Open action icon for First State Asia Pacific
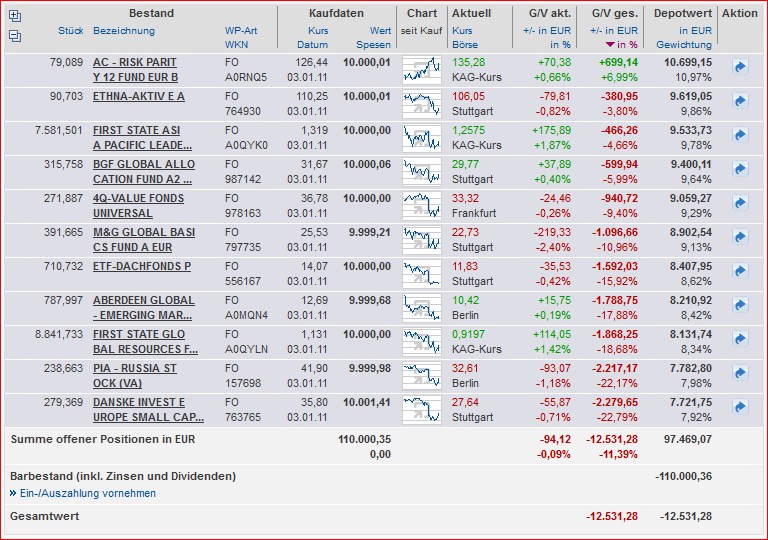Viewport: 768px width, 540px height. 740,135
